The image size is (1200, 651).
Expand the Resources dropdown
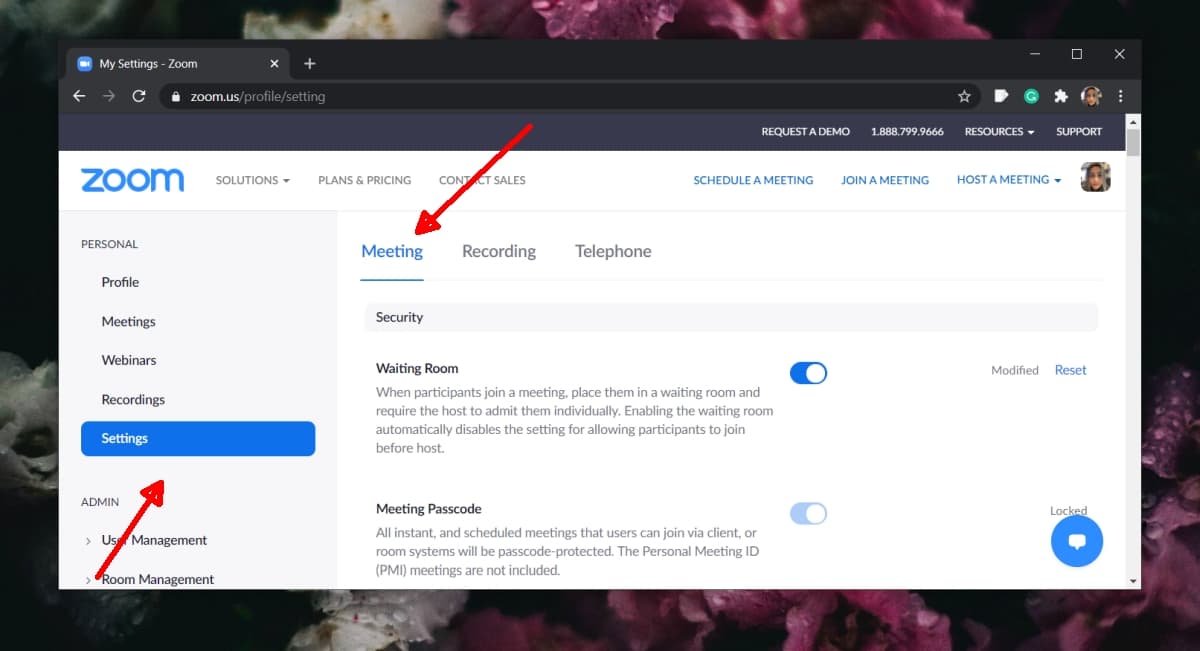tap(999, 132)
